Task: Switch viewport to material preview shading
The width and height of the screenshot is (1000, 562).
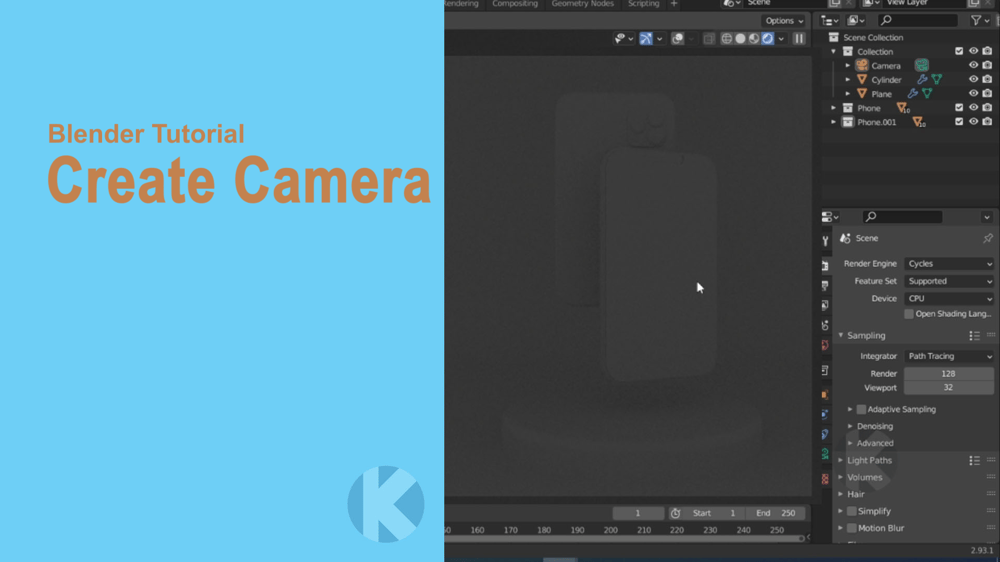Action: 754,39
